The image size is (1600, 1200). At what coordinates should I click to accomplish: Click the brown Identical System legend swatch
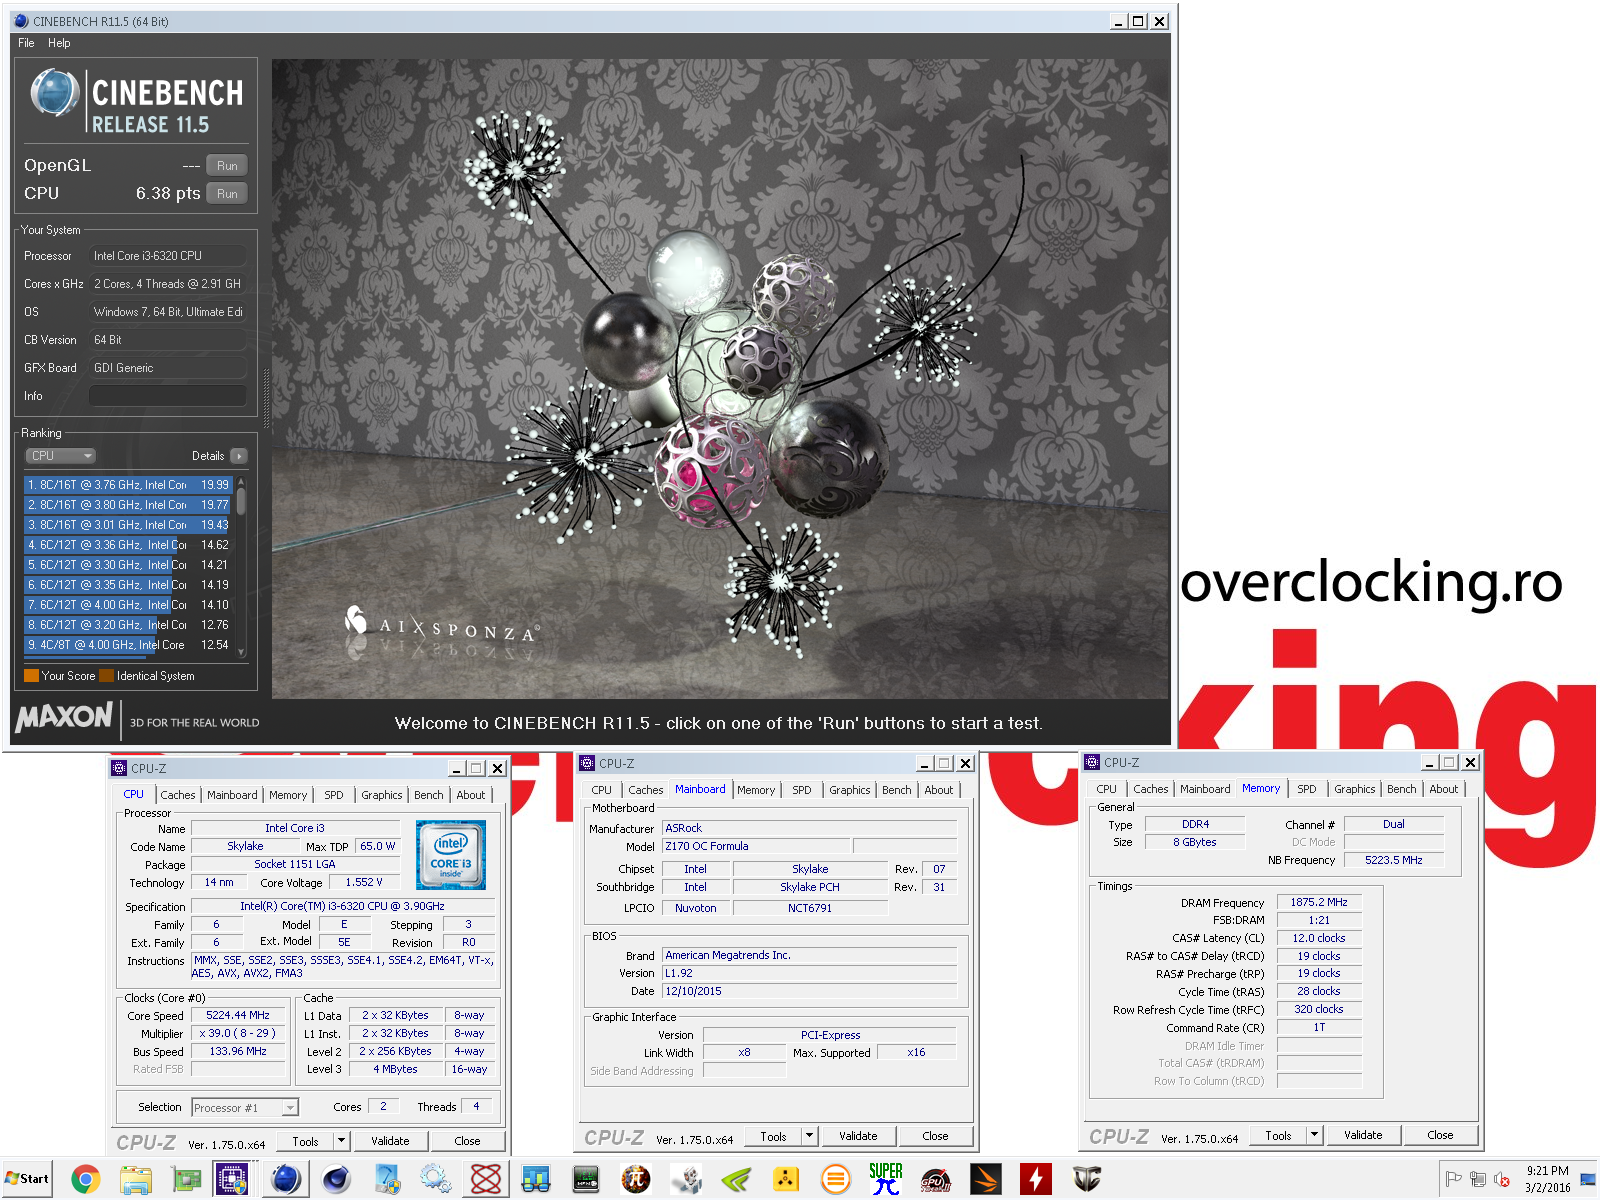106,676
